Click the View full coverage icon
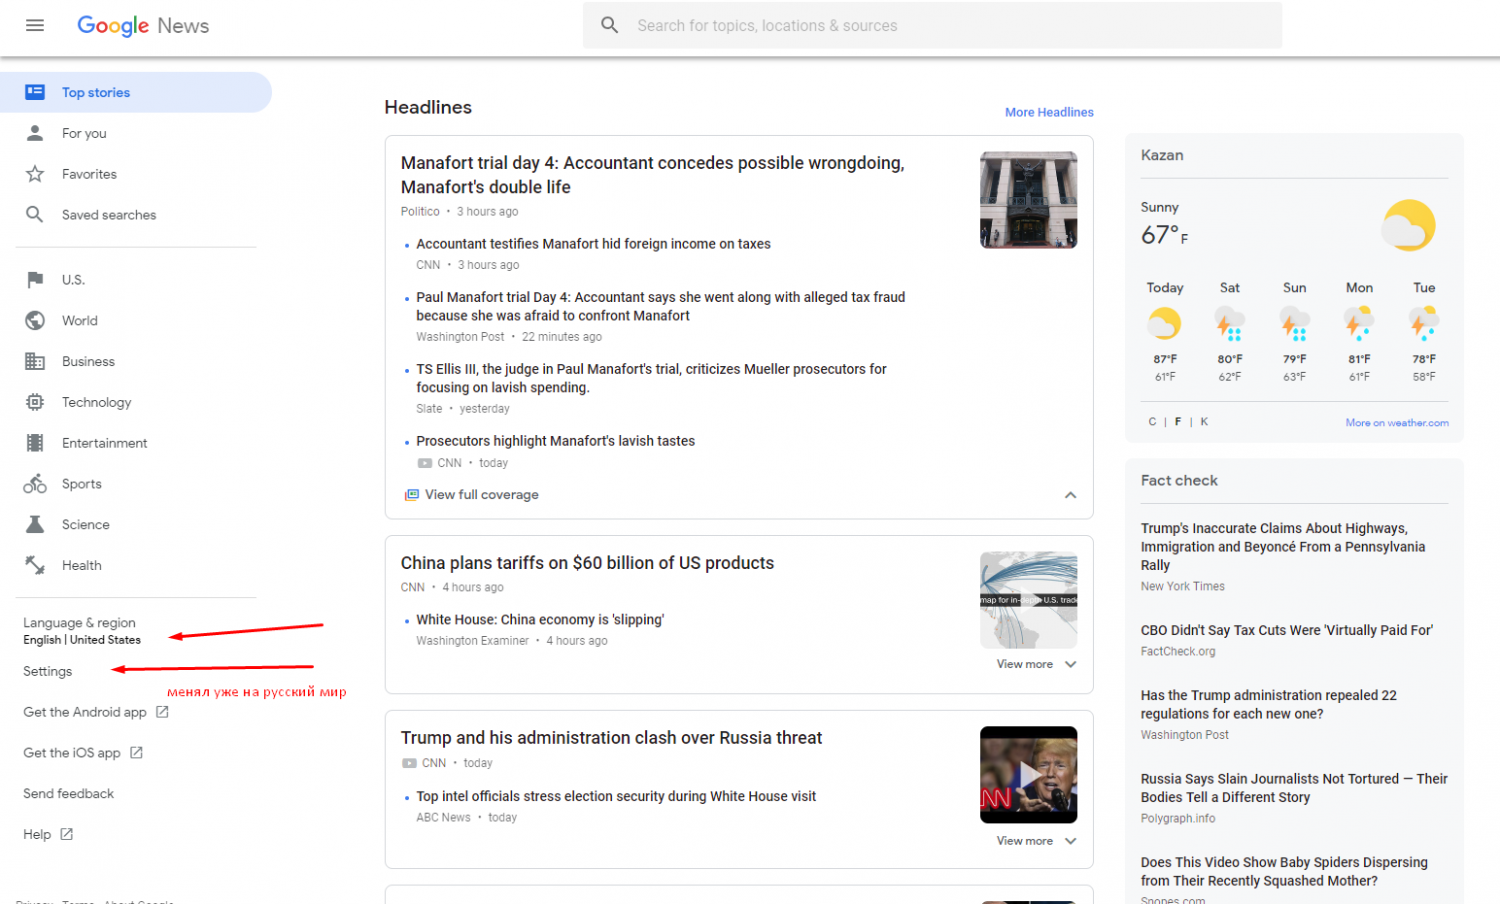This screenshot has width=1500, height=904. [411, 495]
